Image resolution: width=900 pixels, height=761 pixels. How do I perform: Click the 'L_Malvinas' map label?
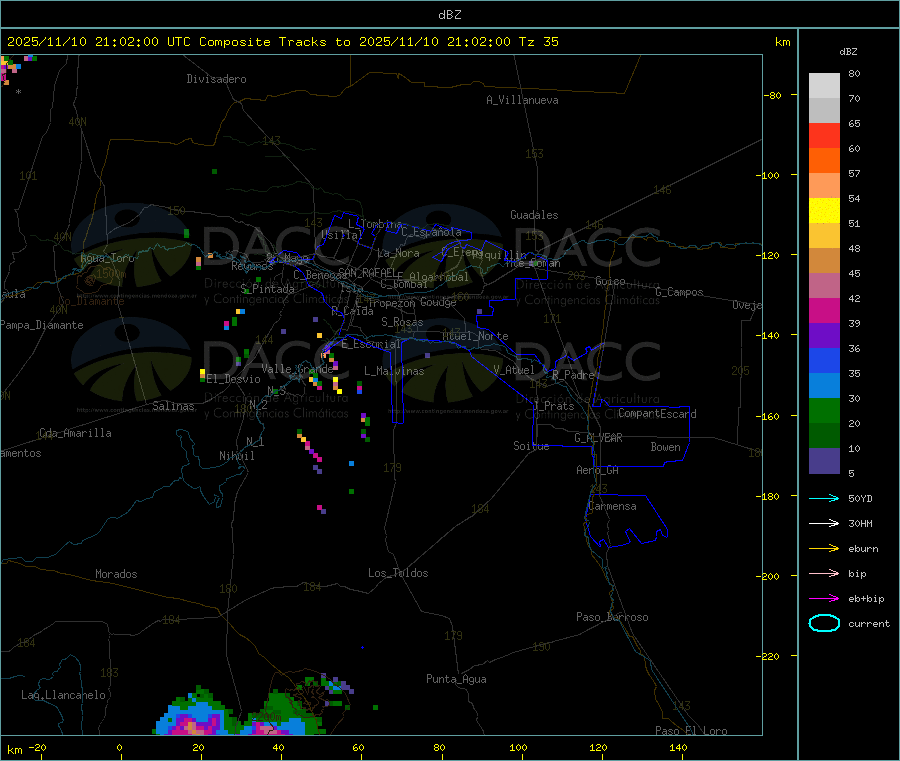[x=394, y=371]
